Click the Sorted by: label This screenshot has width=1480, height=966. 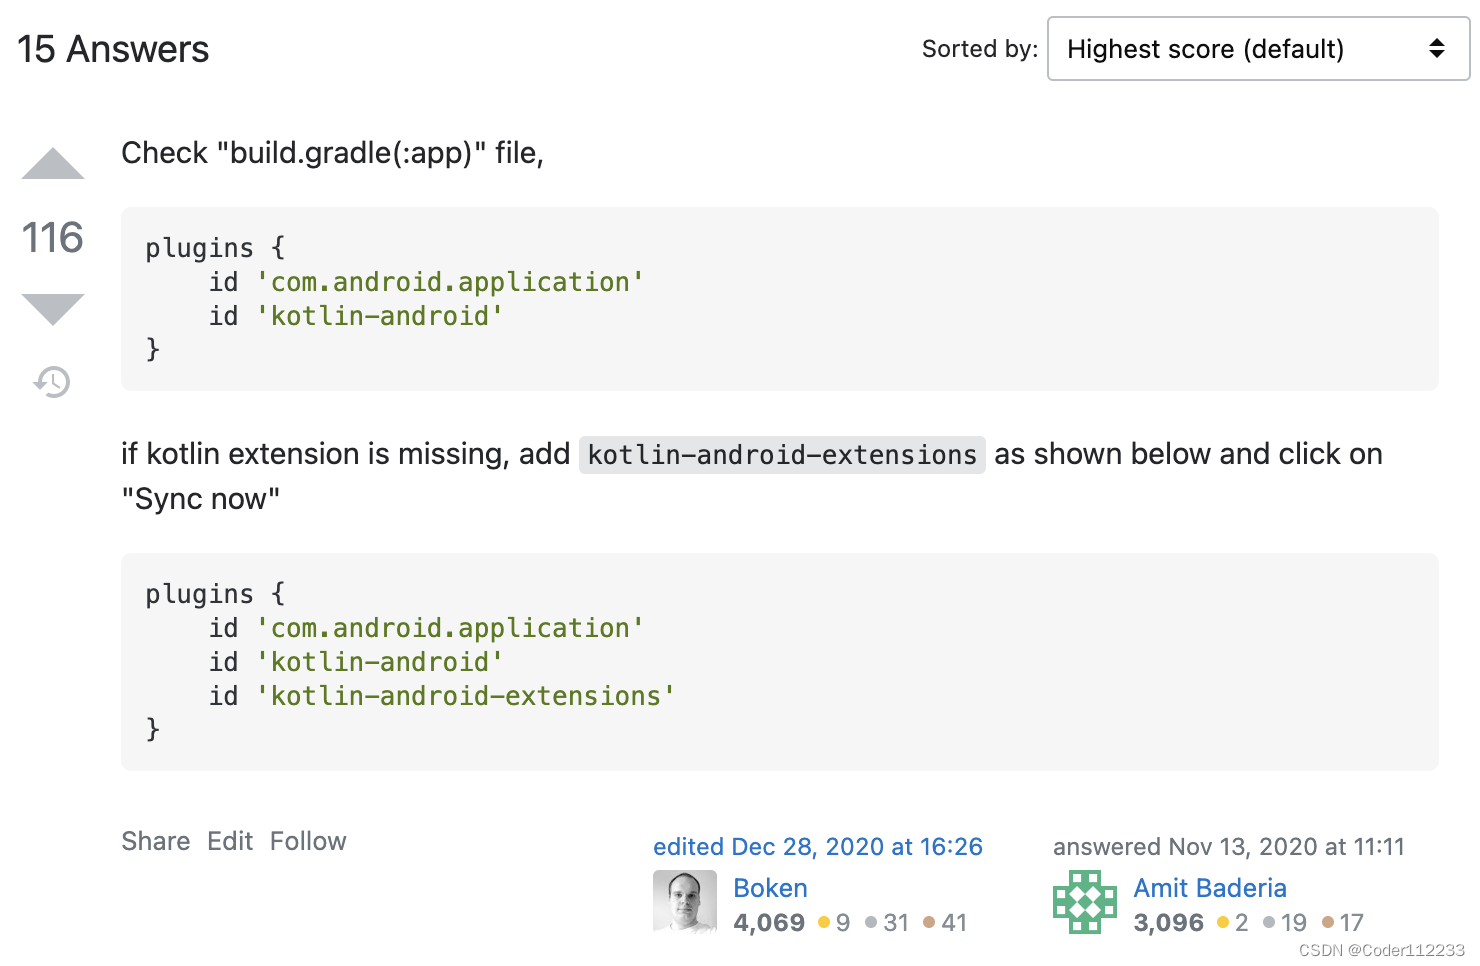[980, 49]
